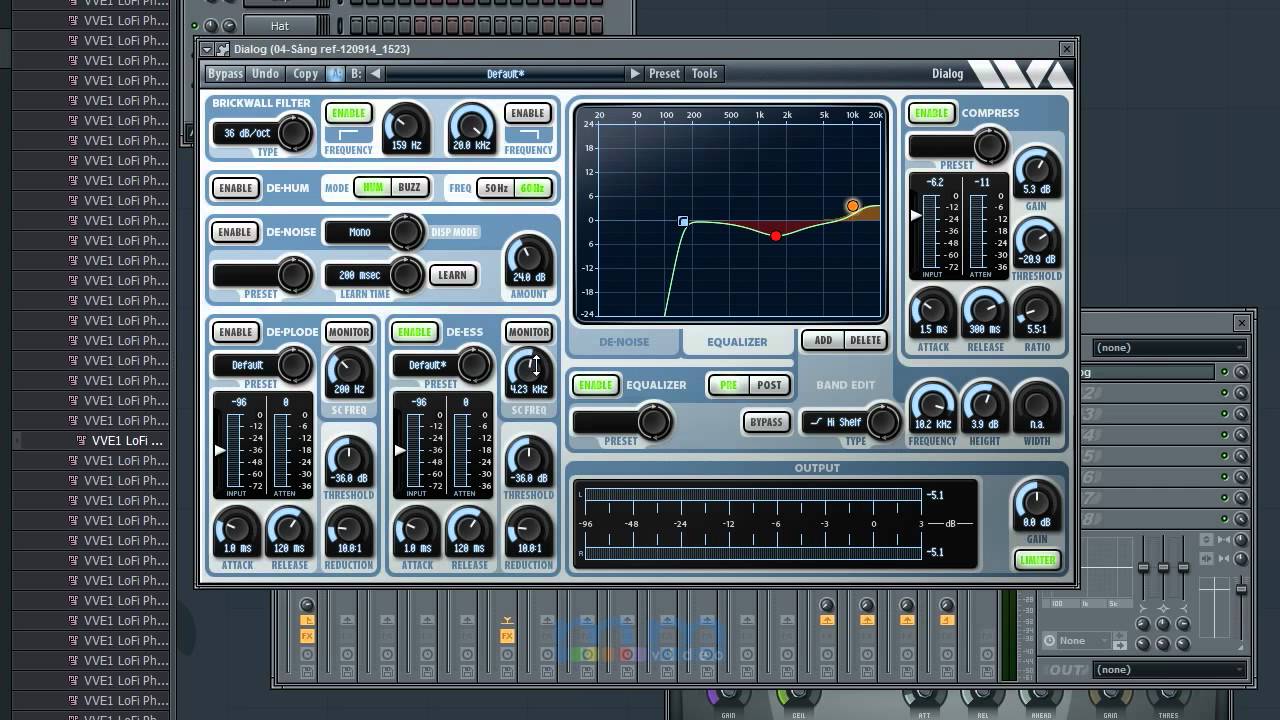The height and width of the screenshot is (720, 1280).
Task: Select HUM mode in De-Hum
Action: pos(373,187)
